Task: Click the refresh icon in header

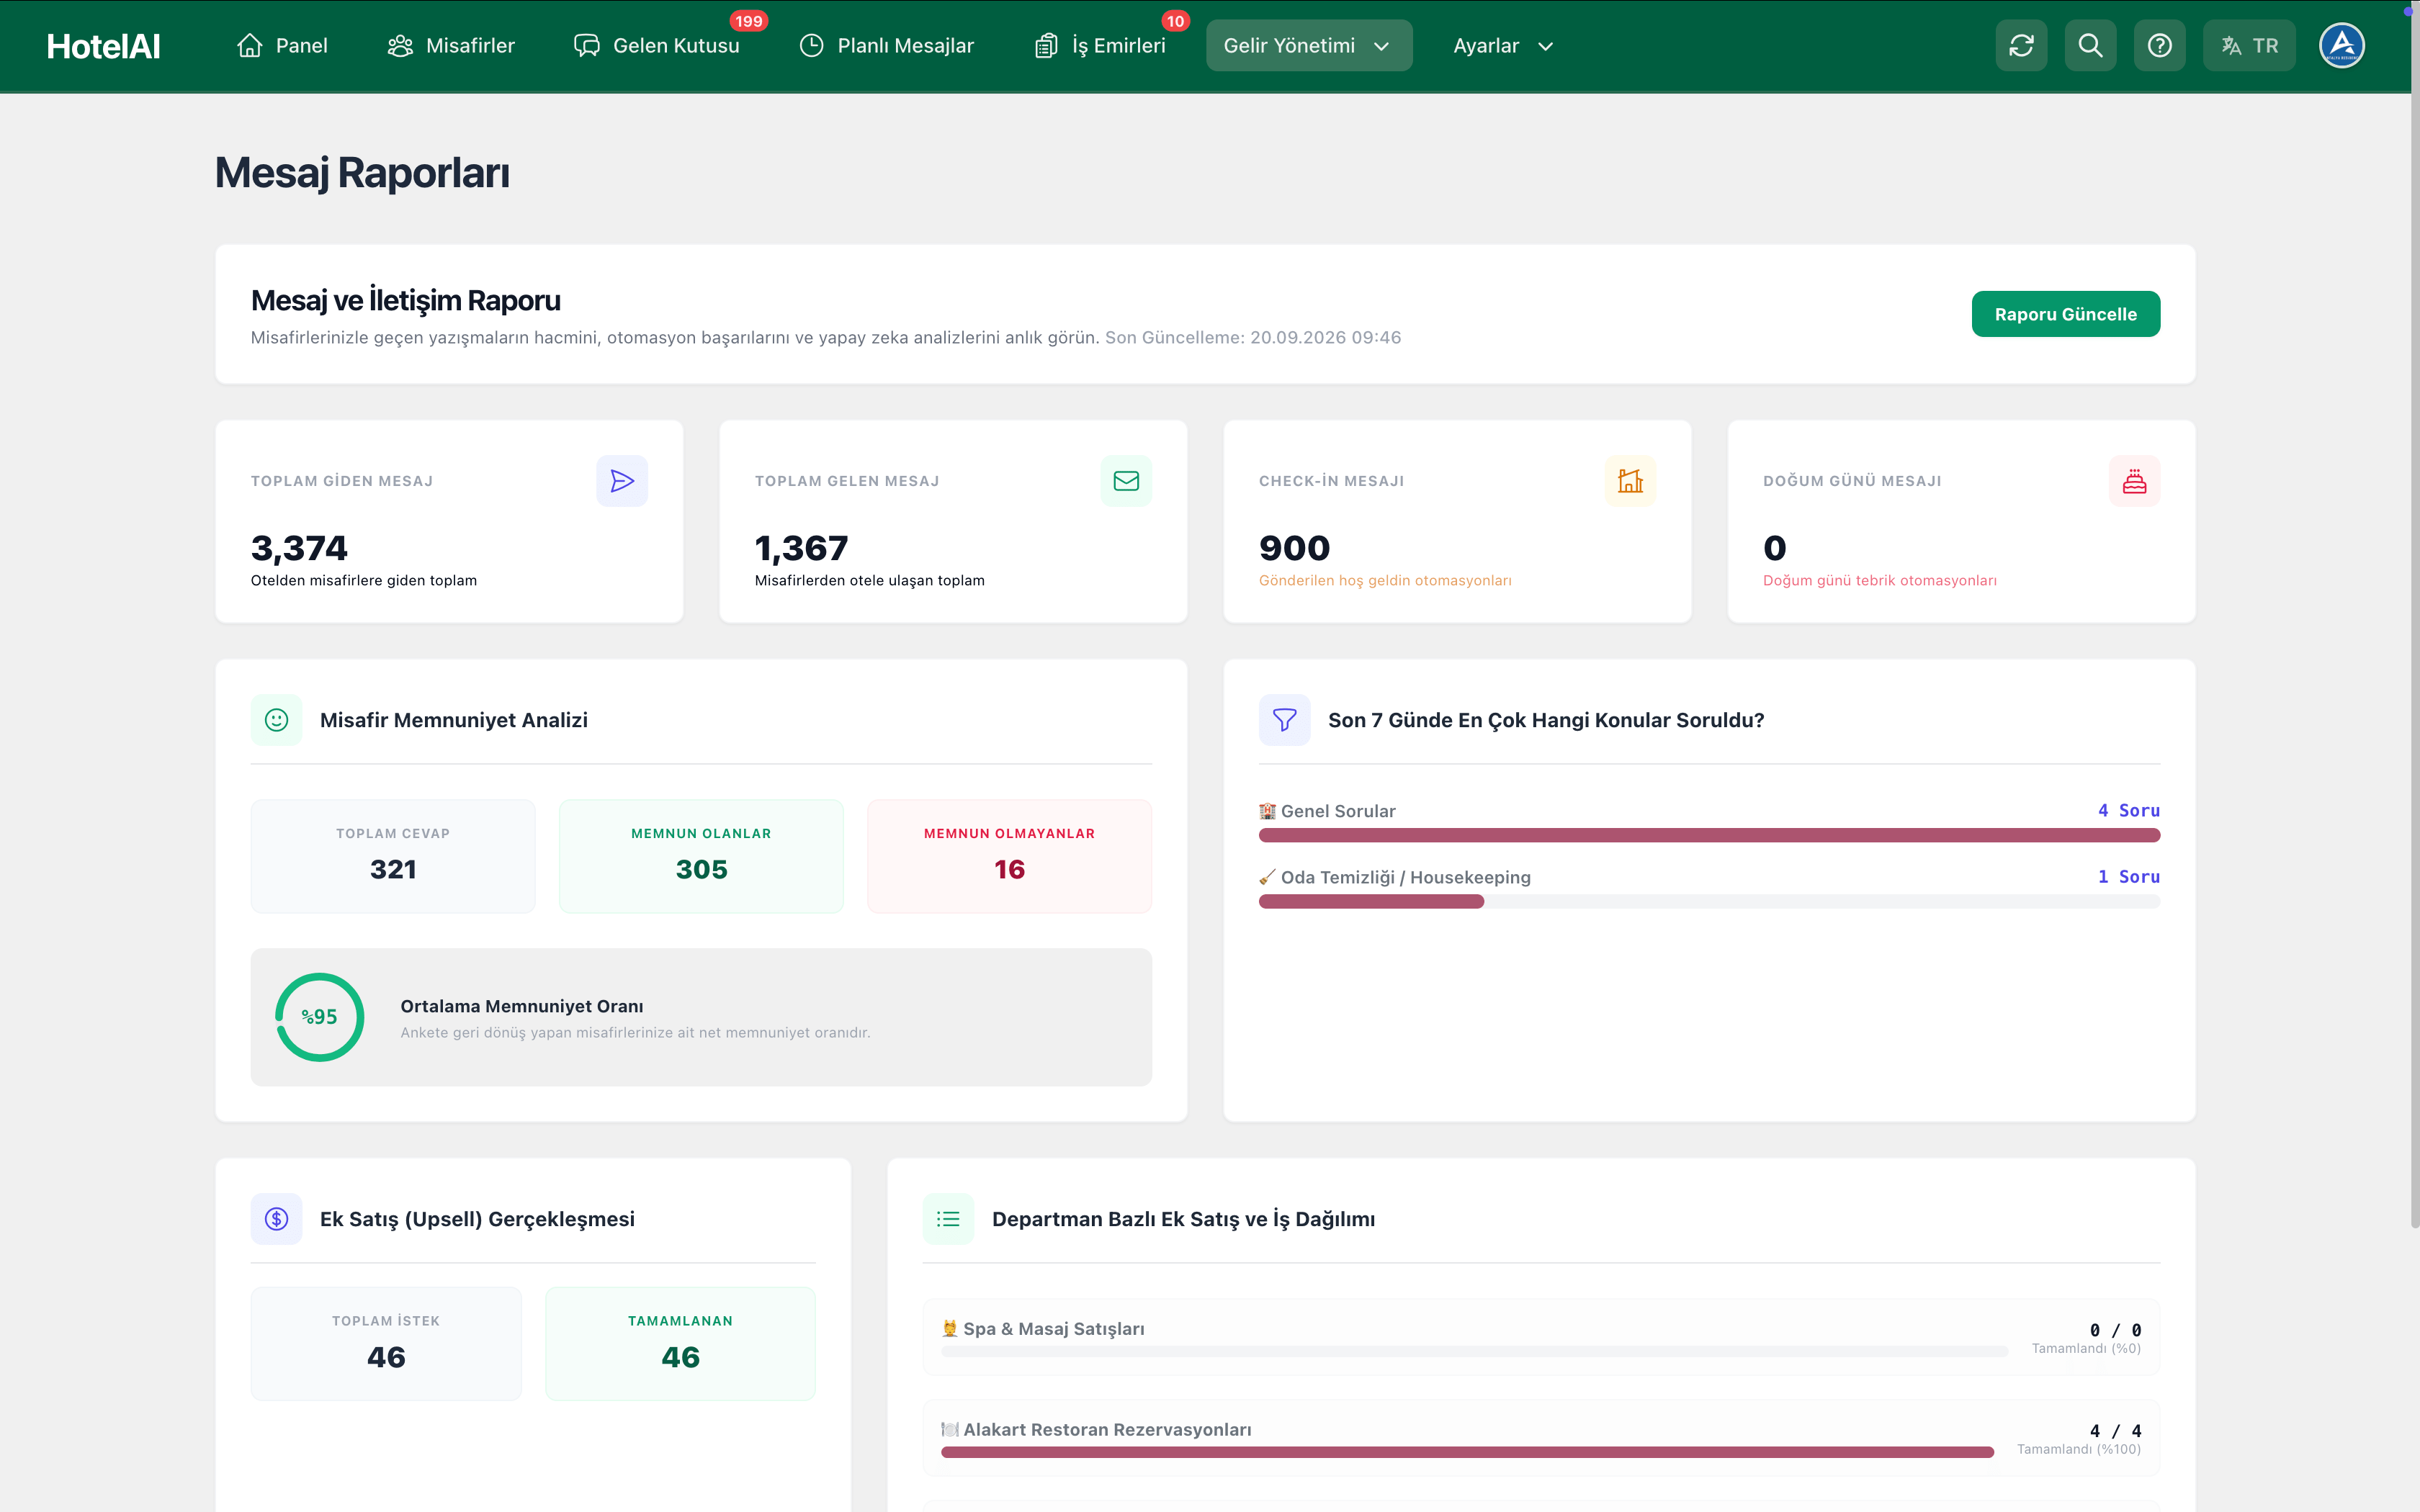Action: coord(2021,46)
